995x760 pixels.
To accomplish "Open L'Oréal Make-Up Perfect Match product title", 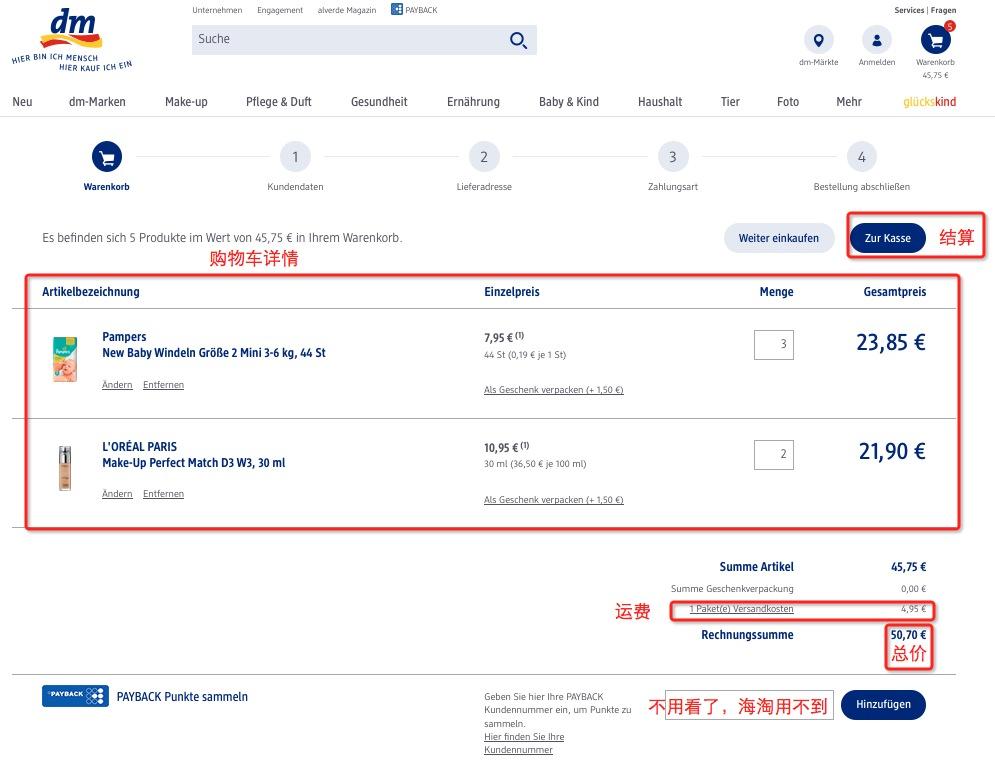I will point(194,454).
